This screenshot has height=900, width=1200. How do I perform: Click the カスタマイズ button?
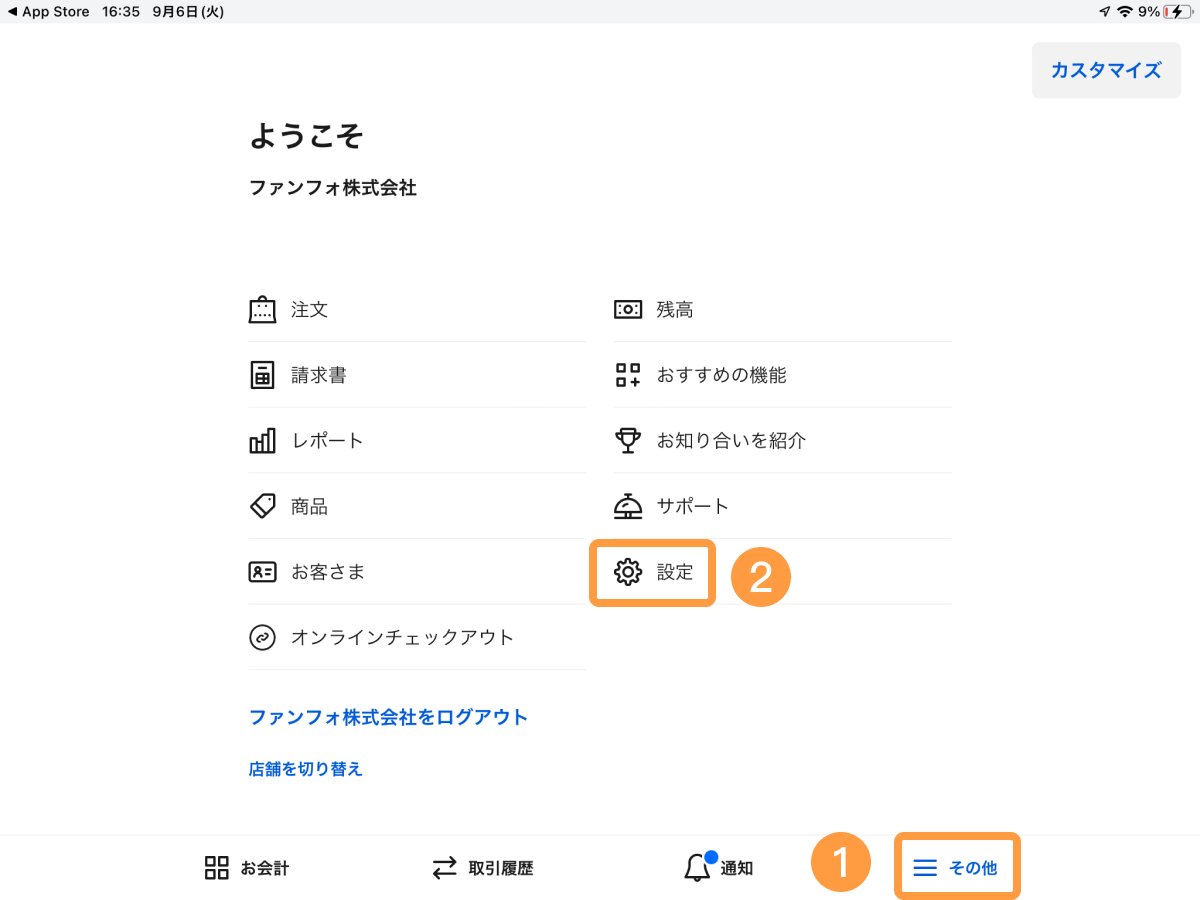tap(1106, 70)
